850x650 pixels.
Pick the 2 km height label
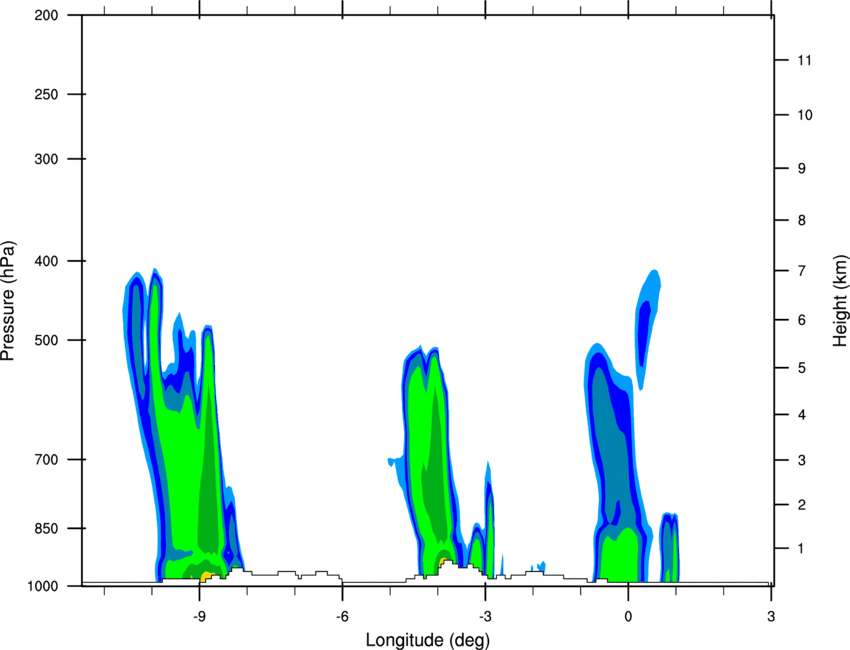(x=801, y=505)
